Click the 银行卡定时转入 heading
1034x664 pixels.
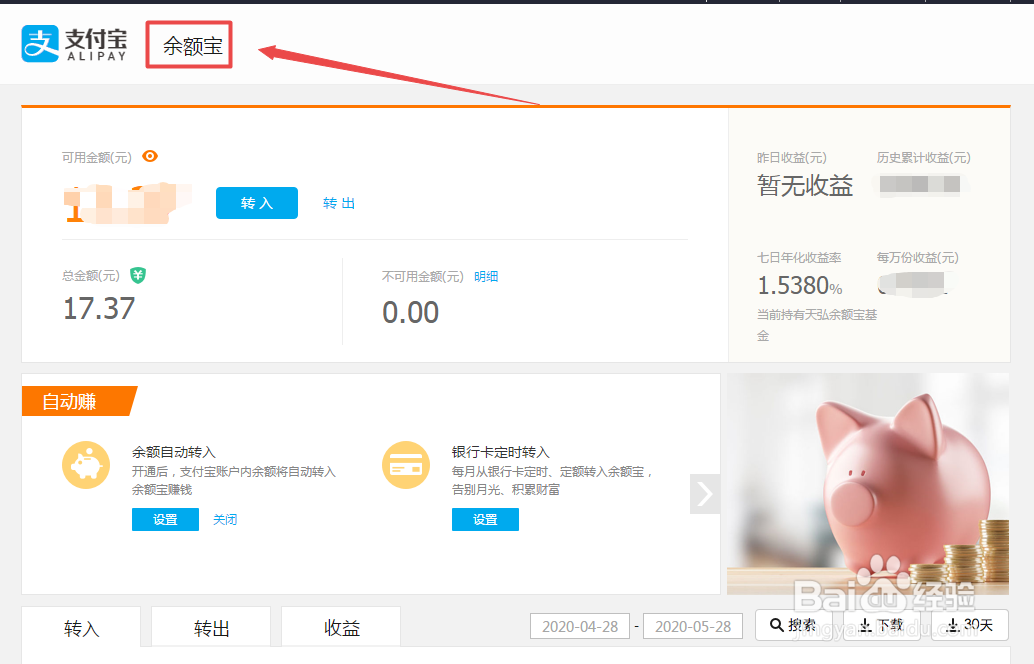pyautogui.click(x=501, y=452)
